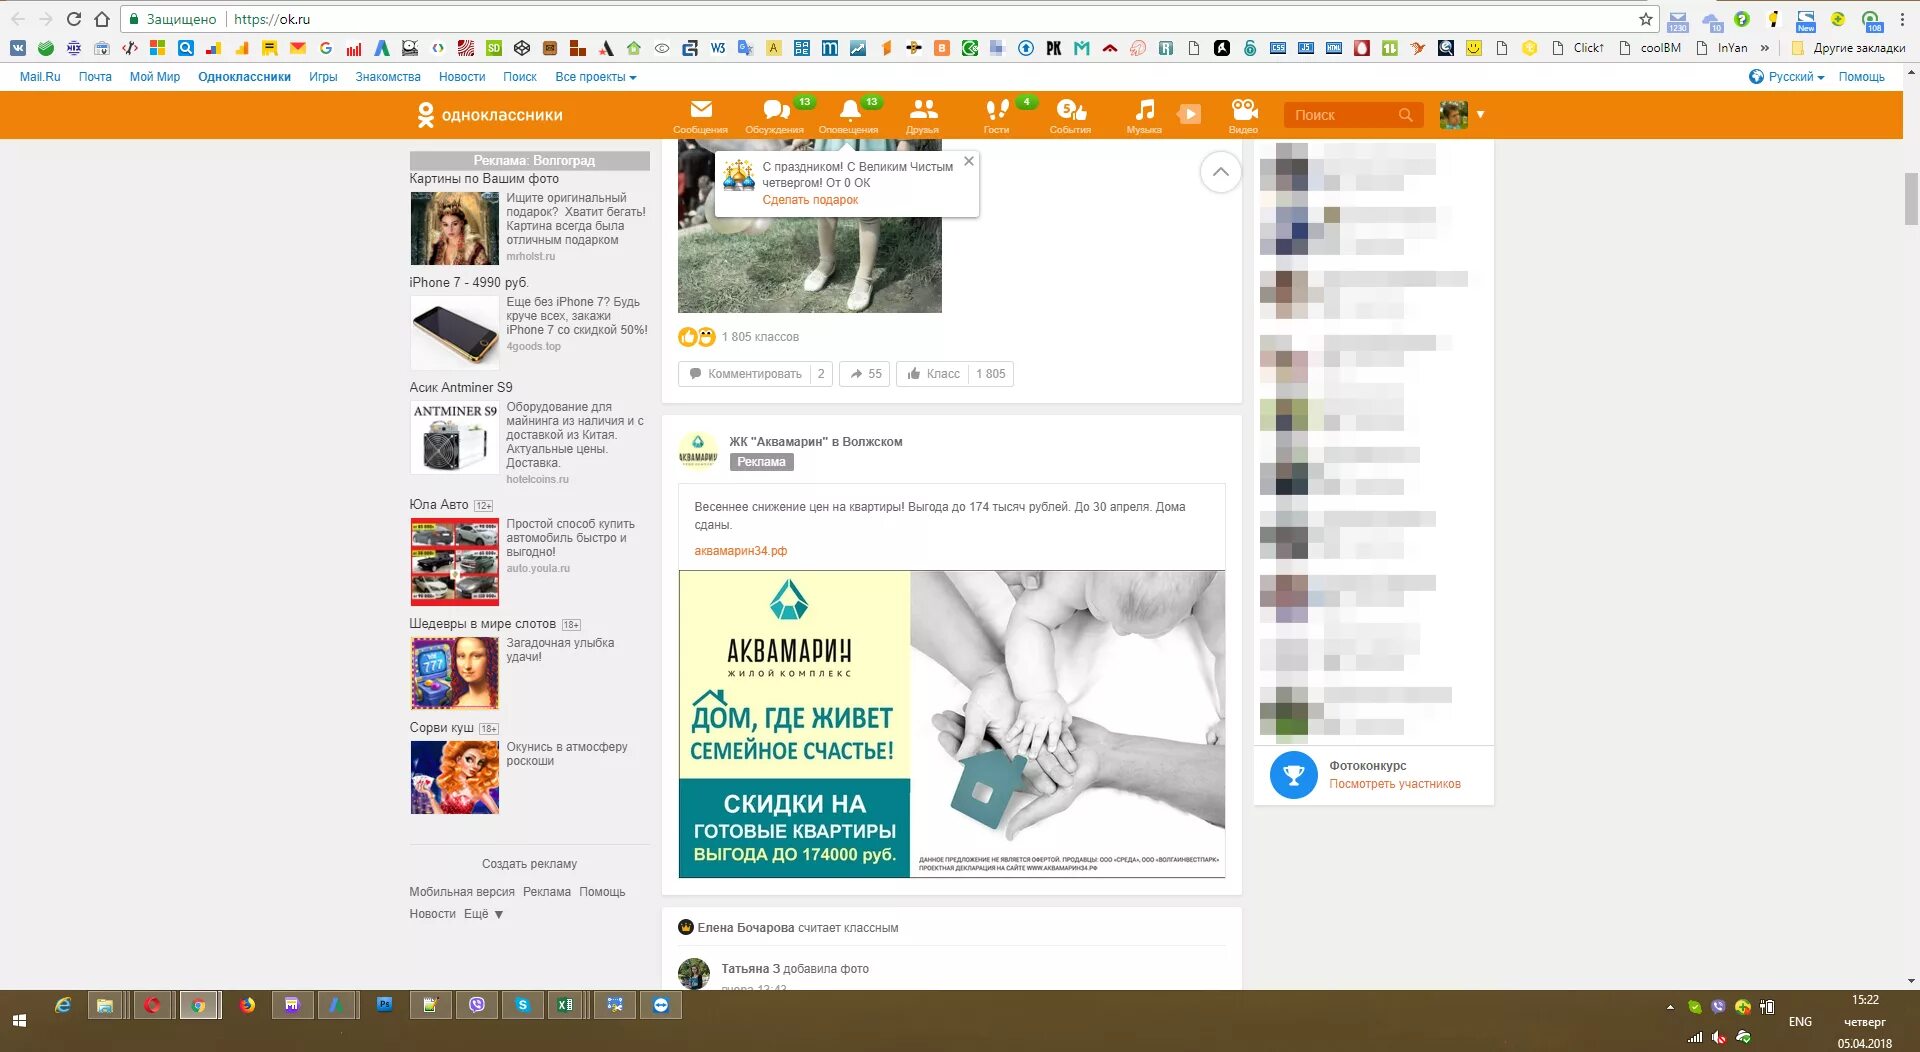
Task: Click Сделать подарок link in popup
Action: tap(810, 200)
